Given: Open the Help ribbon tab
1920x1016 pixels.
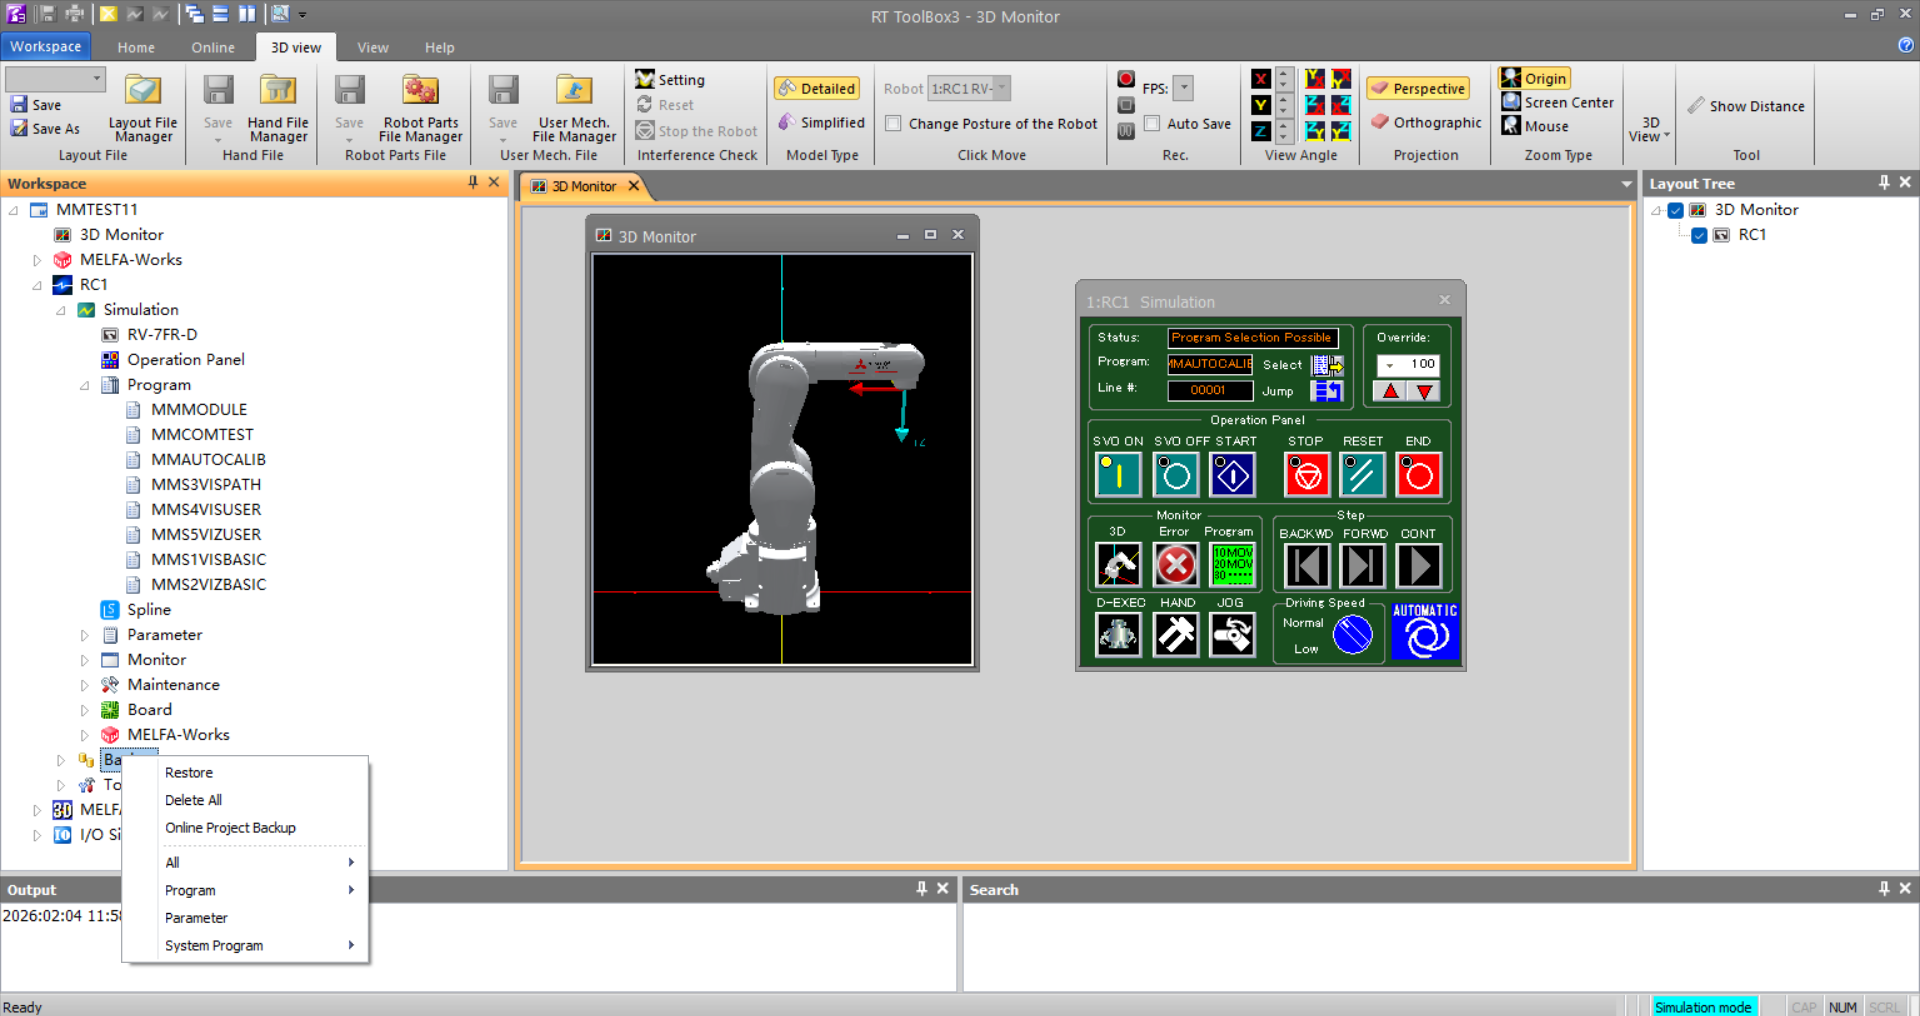Looking at the screenshot, I should pos(439,47).
